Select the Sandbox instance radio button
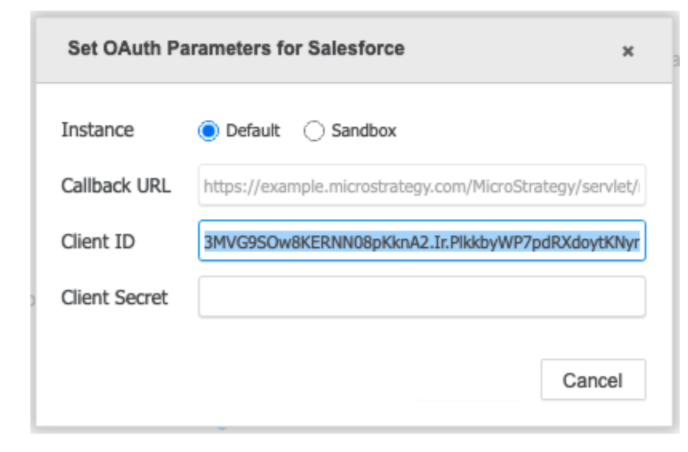The height and width of the screenshot is (452, 688). (x=314, y=130)
